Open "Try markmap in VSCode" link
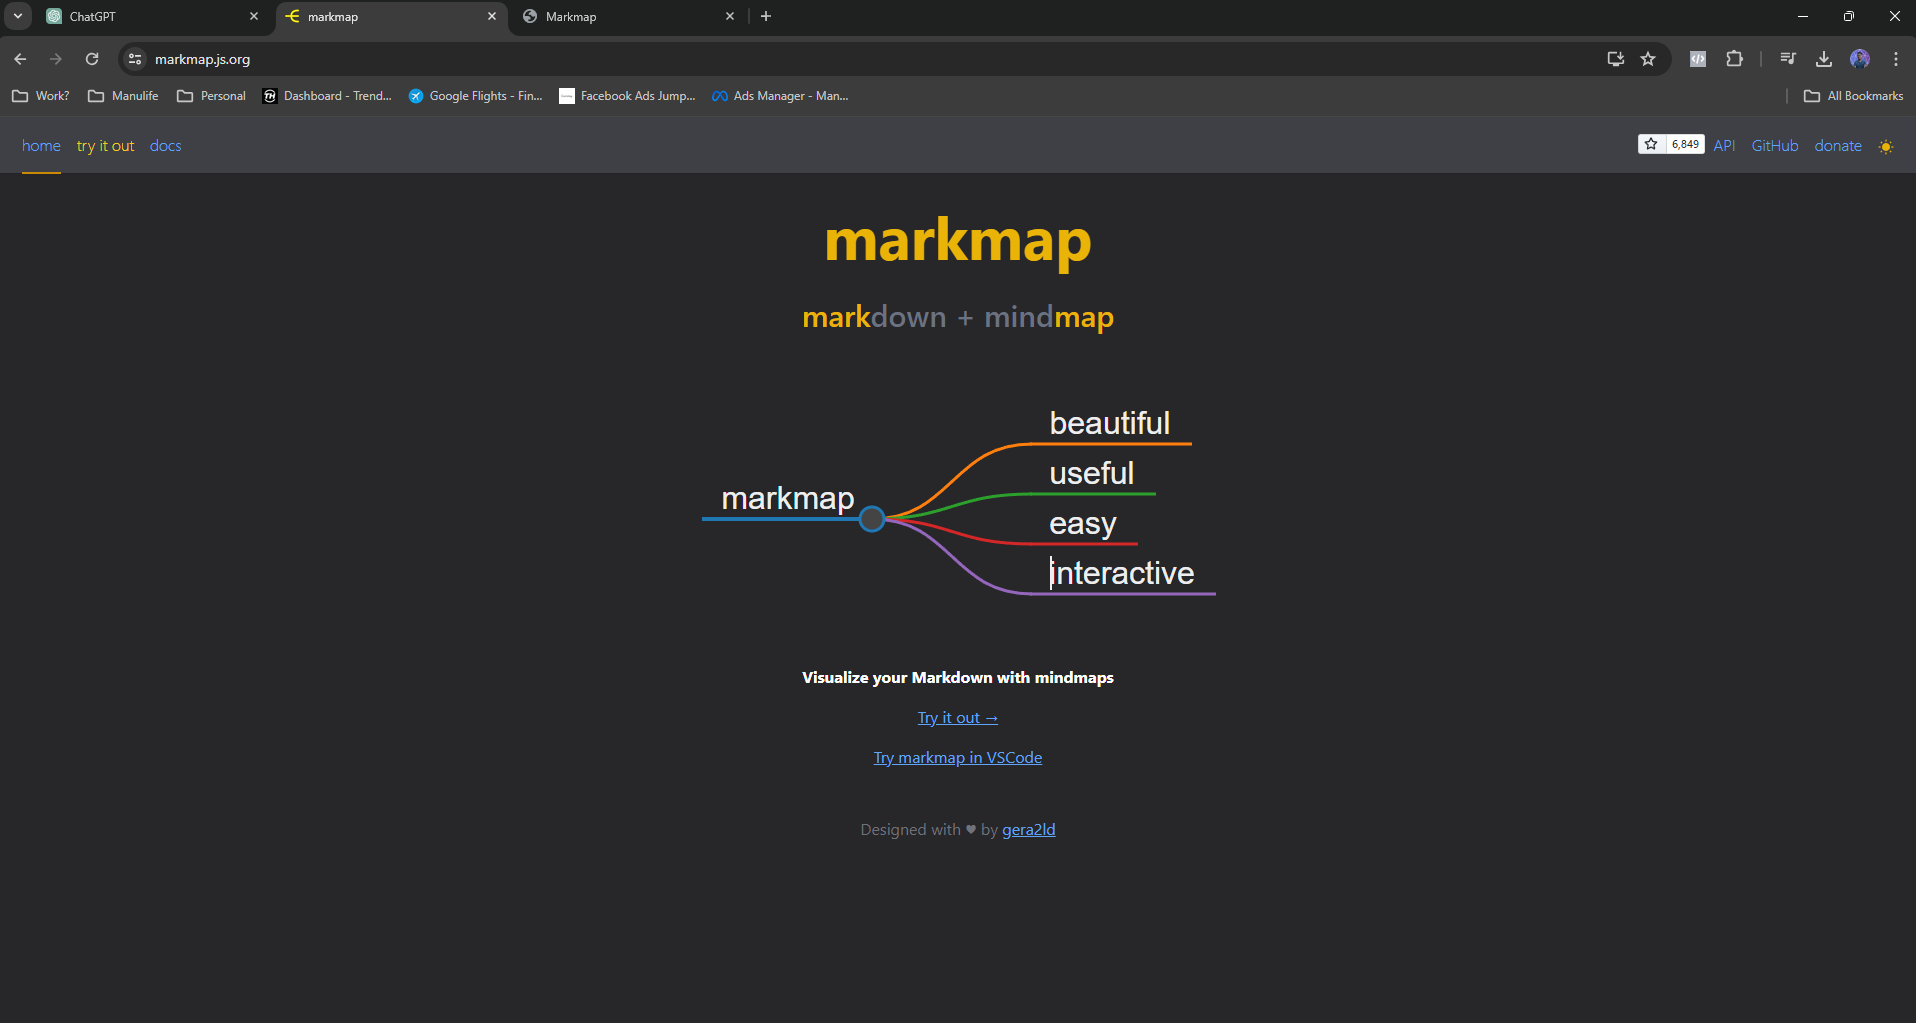Image resolution: width=1916 pixels, height=1023 pixels. point(956,757)
